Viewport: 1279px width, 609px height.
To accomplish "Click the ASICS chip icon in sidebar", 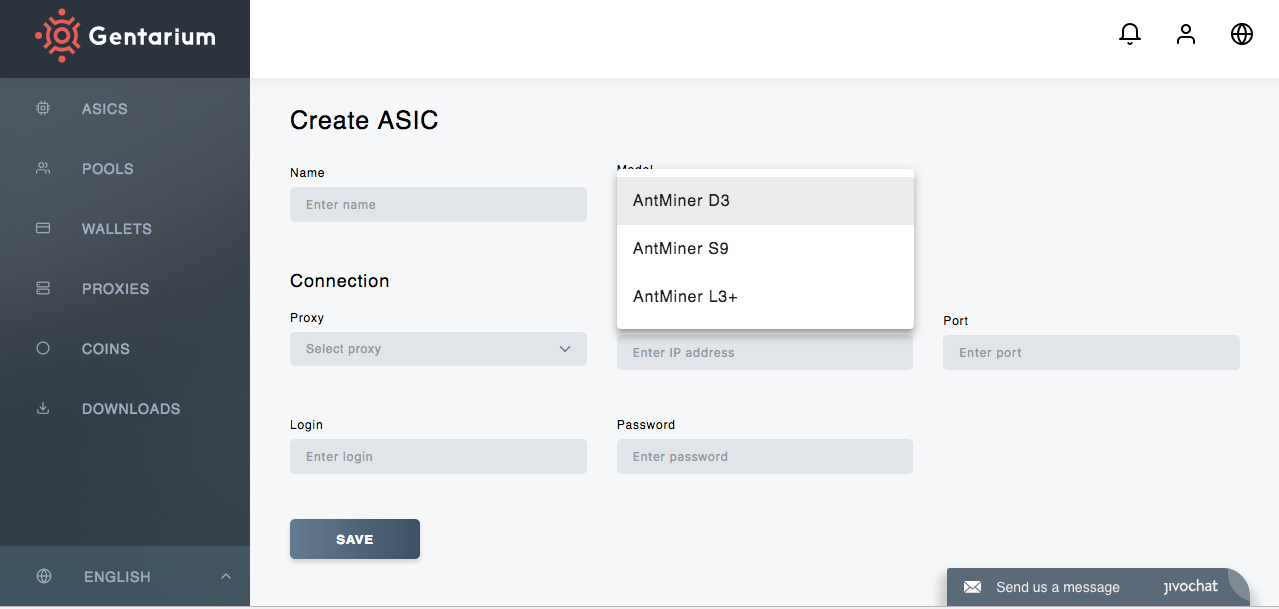I will [x=43, y=108].
